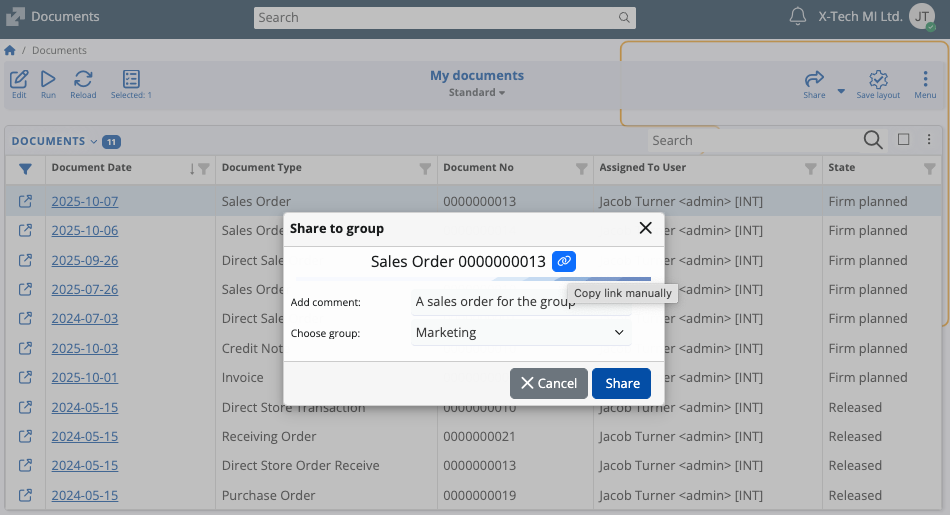Screen dimensions: 950x515
Task: Click the Add comment text field
Action: pos(521,301)
